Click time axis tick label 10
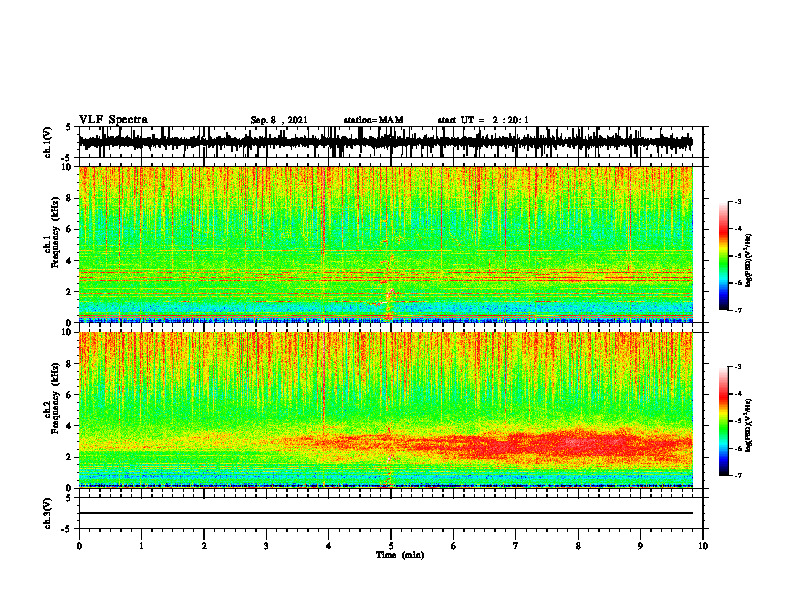The image size is (792, 612). (x=703, y=546)
